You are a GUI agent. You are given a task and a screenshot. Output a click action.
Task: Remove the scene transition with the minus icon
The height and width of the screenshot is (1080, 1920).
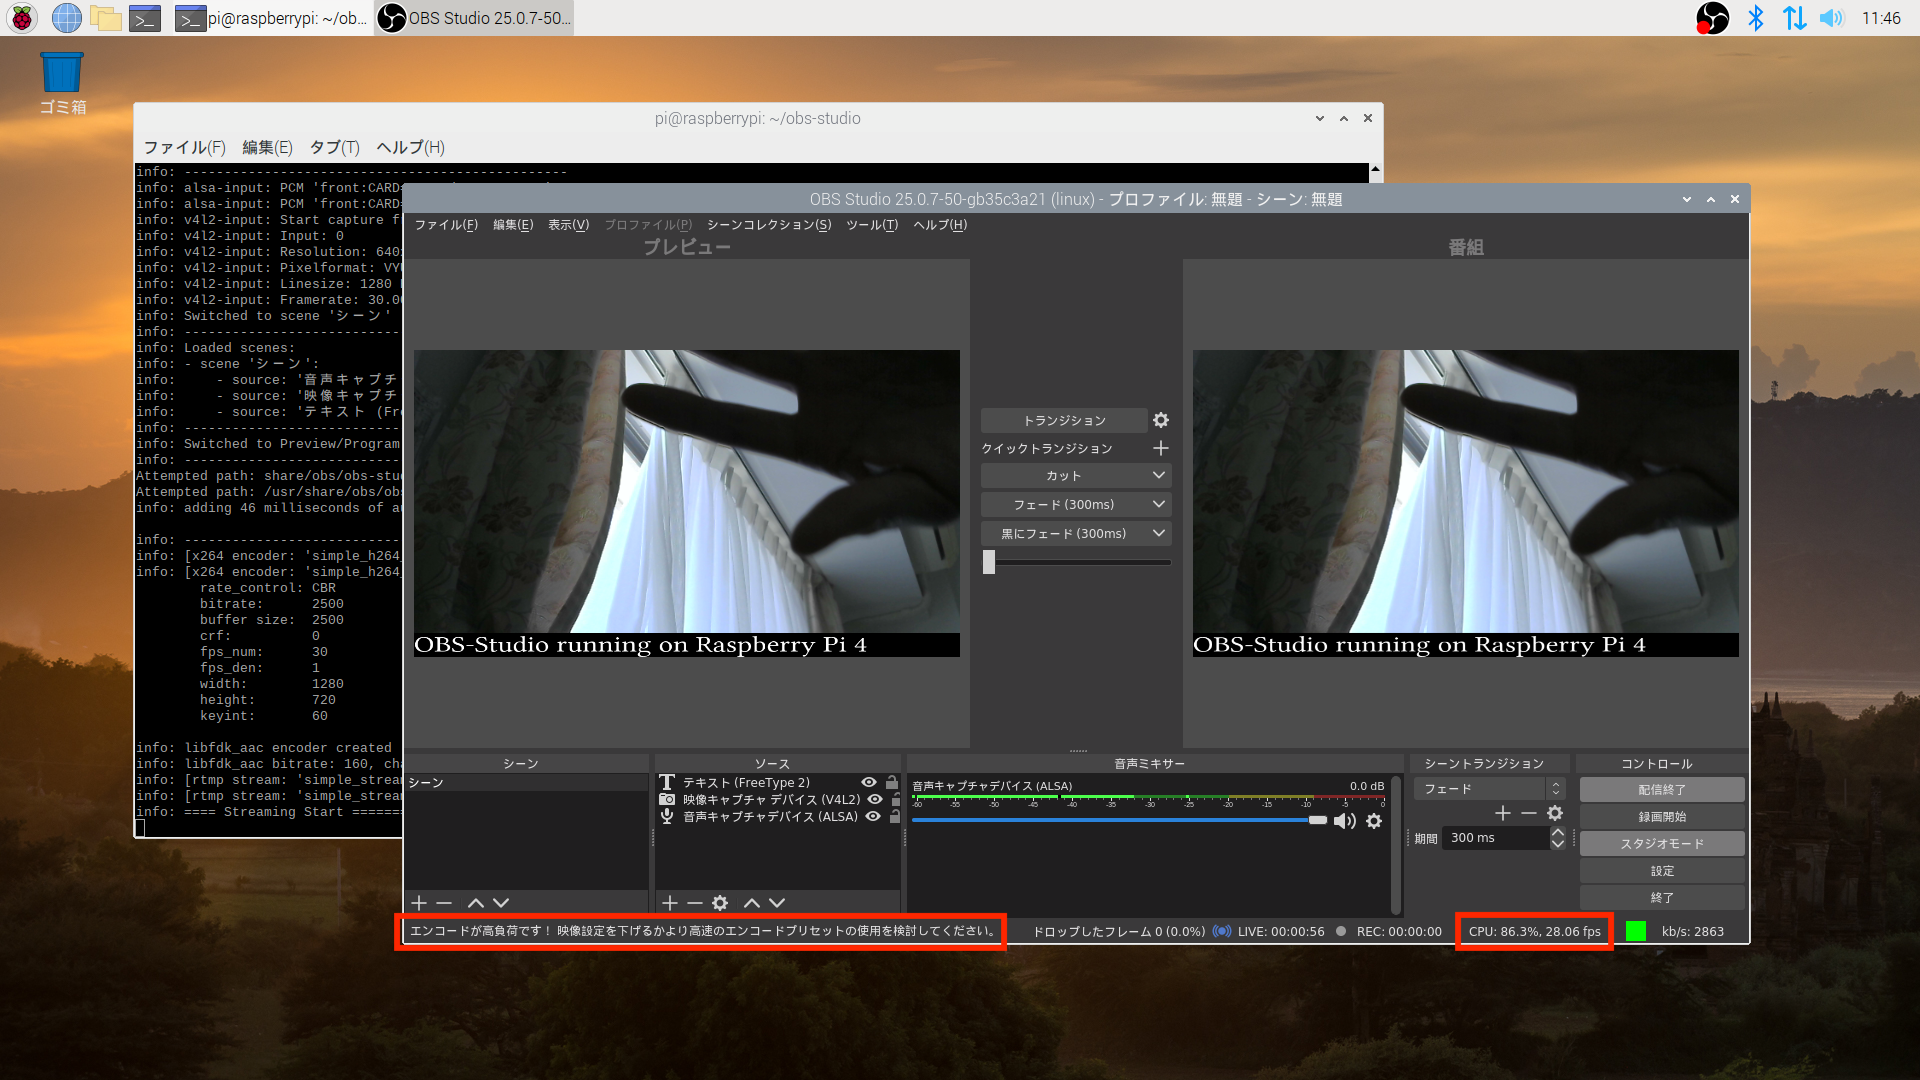tap(1529, 813)
